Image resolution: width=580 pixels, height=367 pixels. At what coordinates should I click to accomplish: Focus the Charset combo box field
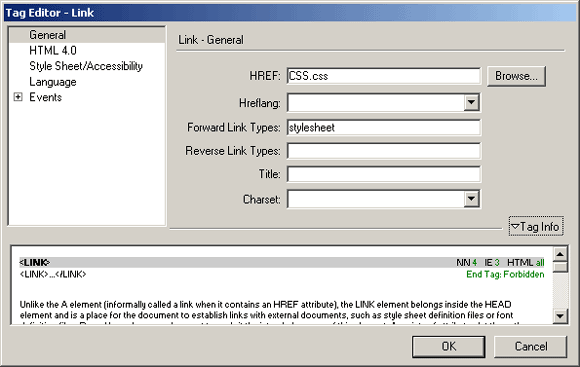tap(375, 199)
